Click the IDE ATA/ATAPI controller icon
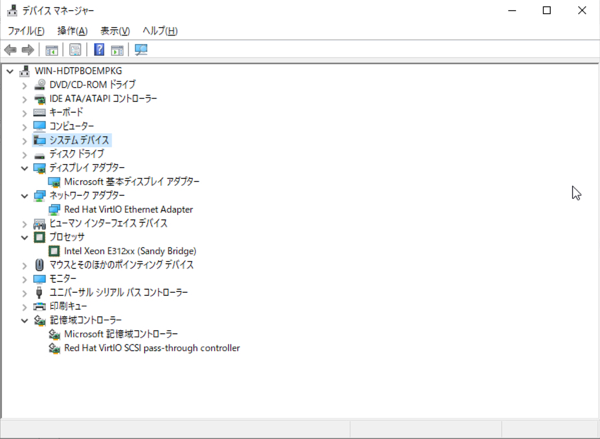The height and width of the screenshot is (439, 600). pyautogui.click(x=39, y=99)
